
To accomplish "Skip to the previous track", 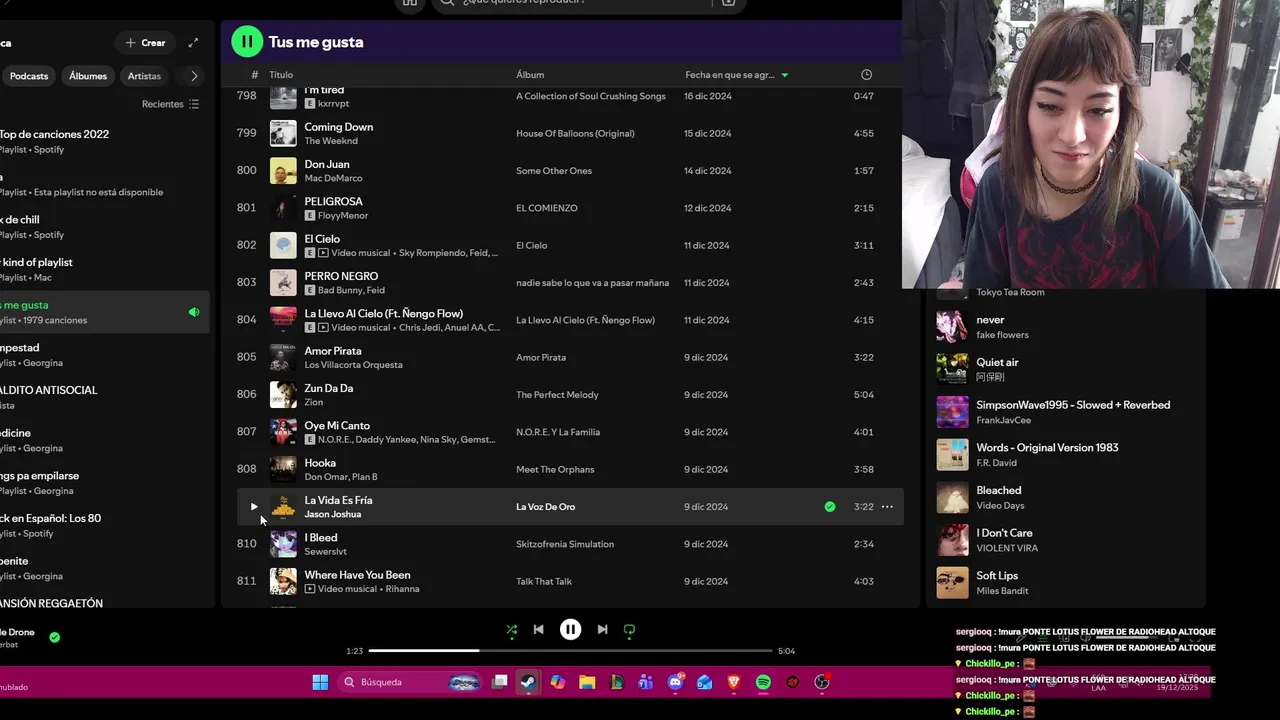I will [x=538, y=630].
